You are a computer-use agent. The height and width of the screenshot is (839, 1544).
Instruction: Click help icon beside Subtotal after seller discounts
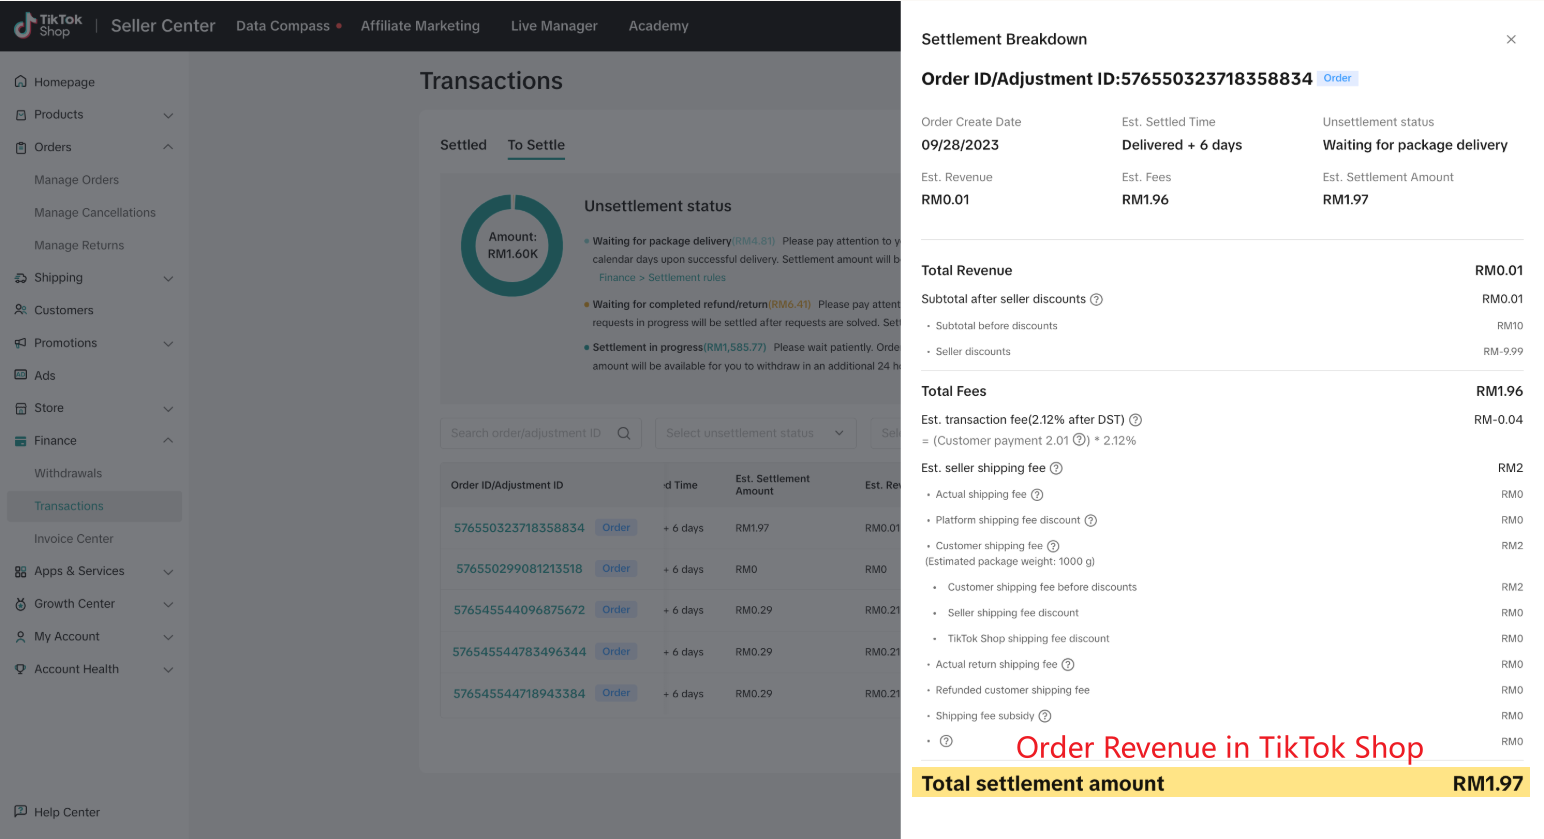[1096, 300]
